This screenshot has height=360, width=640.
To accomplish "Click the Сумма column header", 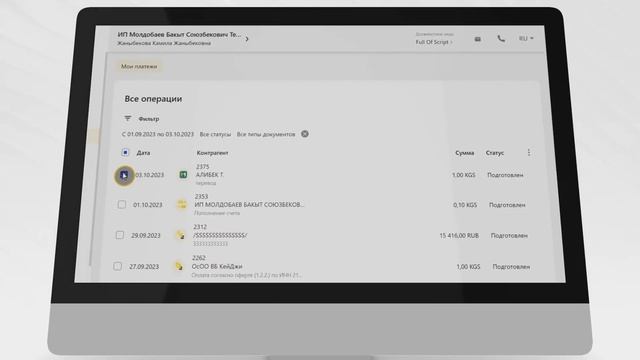I will [x=464, y=153].
